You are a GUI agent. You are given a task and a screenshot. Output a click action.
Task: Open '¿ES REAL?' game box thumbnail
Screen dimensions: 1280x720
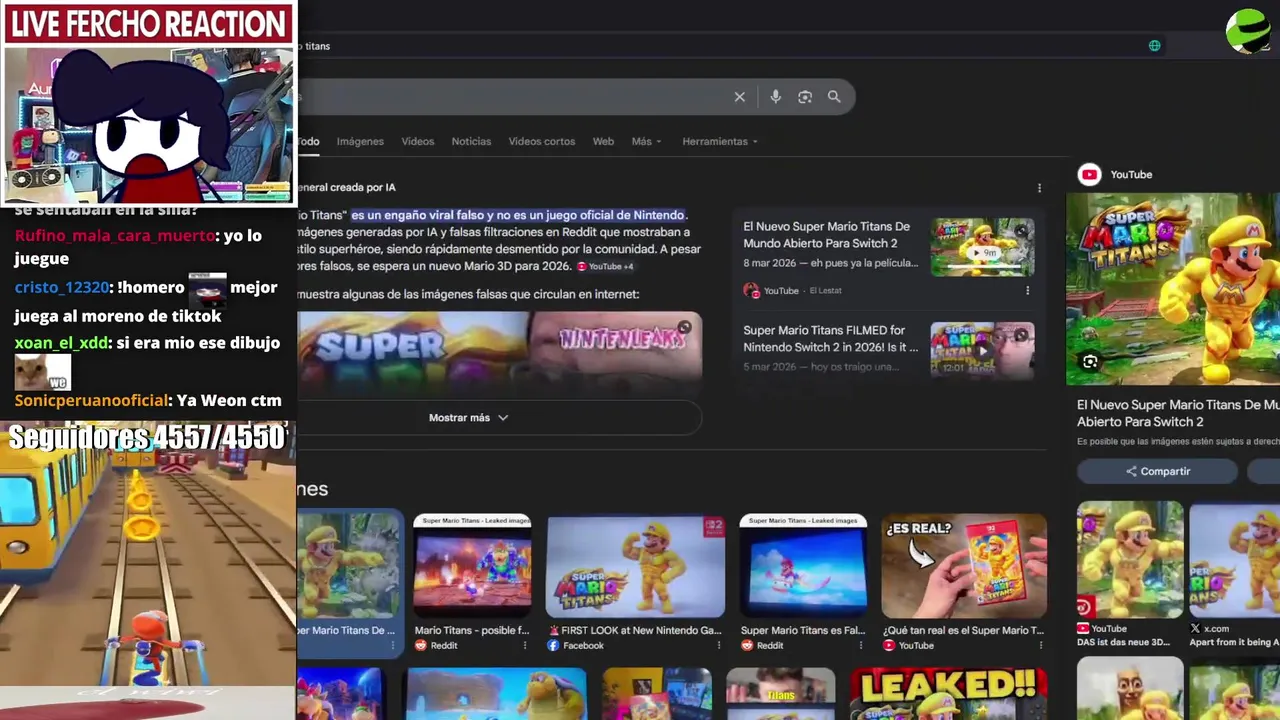(964, 567)
